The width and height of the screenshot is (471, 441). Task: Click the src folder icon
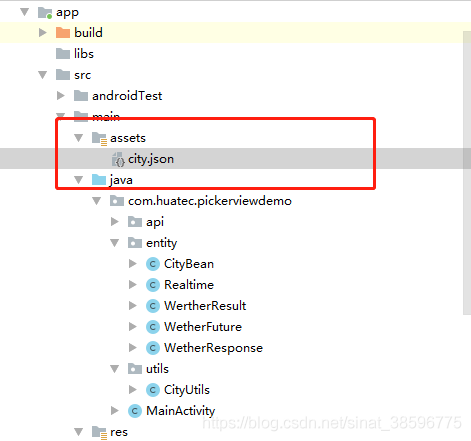pyautogui.click(x=63, y=75)
